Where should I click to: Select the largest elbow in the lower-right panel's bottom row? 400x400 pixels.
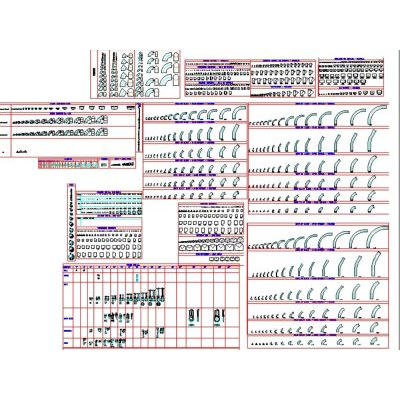click(x=374, y=341)
